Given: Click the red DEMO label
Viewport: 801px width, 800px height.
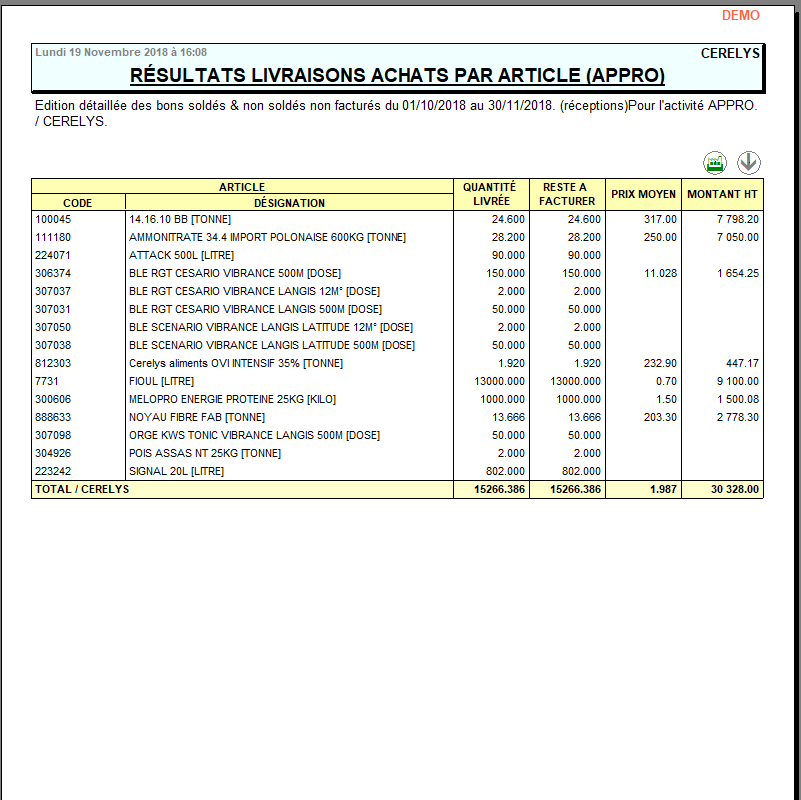Looking at the screenshot, I should (740, 15).
